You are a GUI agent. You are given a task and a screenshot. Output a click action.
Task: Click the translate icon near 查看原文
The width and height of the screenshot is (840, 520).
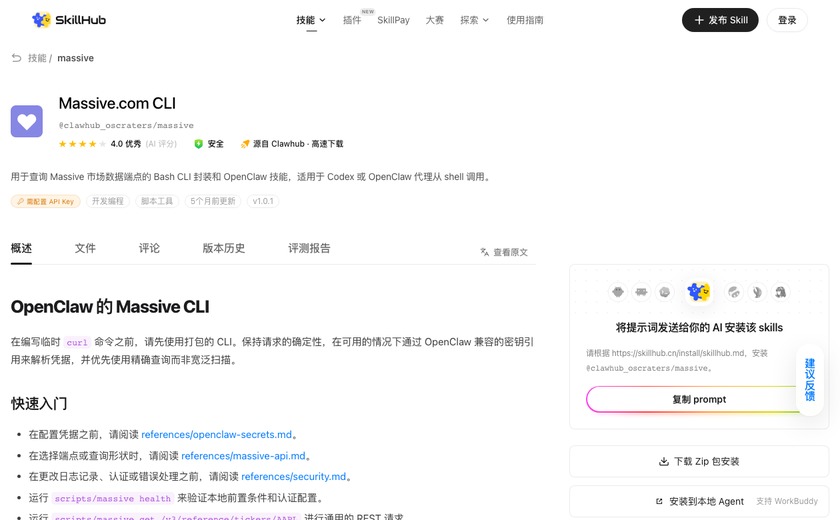(x=485, y=252)
